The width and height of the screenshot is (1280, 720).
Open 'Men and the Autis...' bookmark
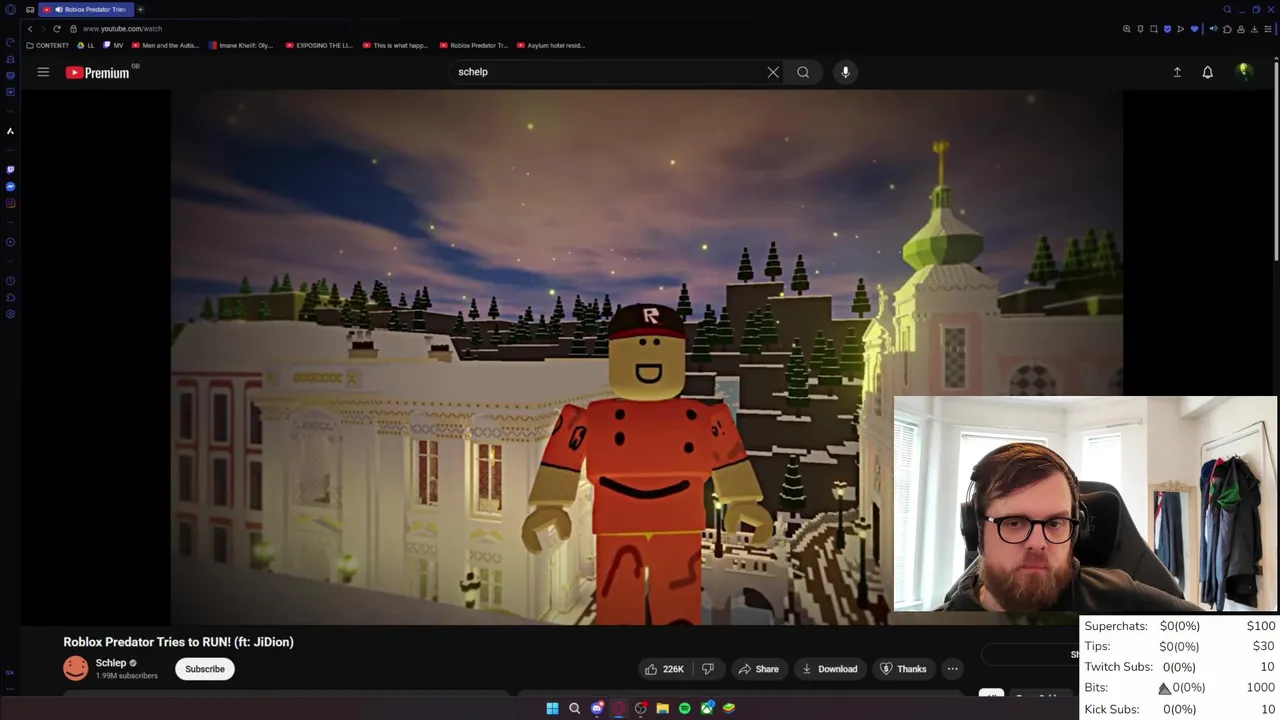tap(166, 45)
